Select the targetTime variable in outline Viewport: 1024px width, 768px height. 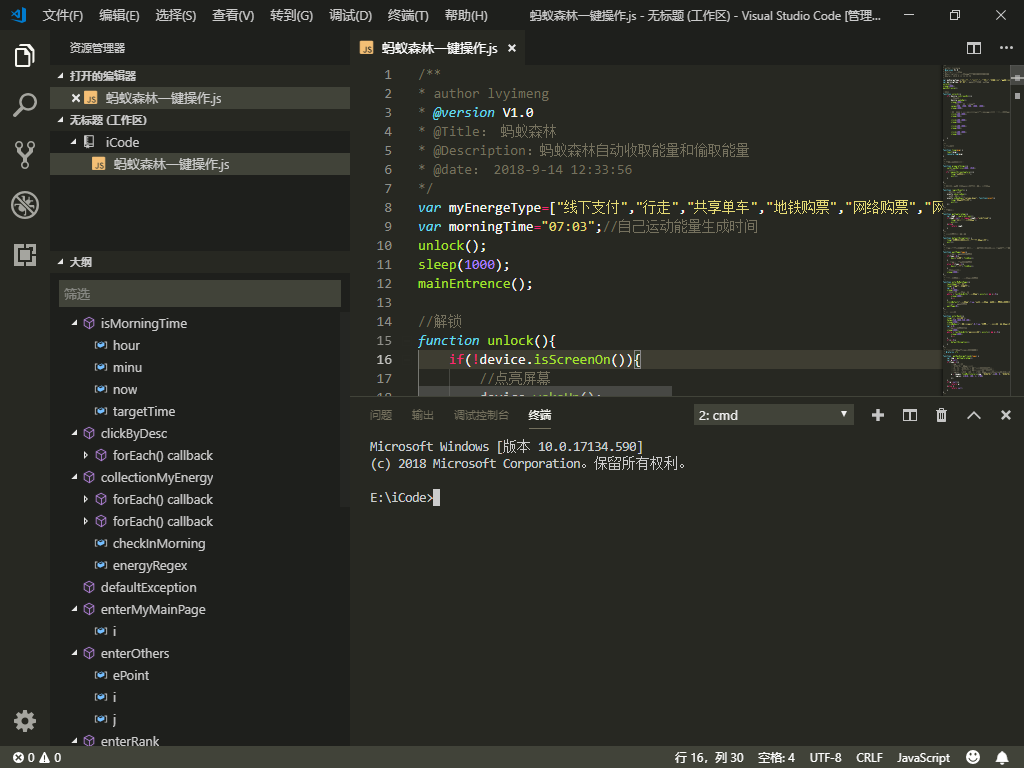144,411
